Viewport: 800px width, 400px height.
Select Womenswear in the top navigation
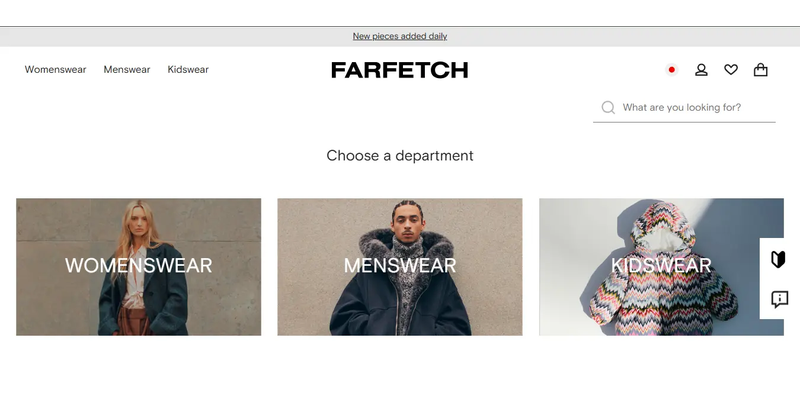pos(55,69)
